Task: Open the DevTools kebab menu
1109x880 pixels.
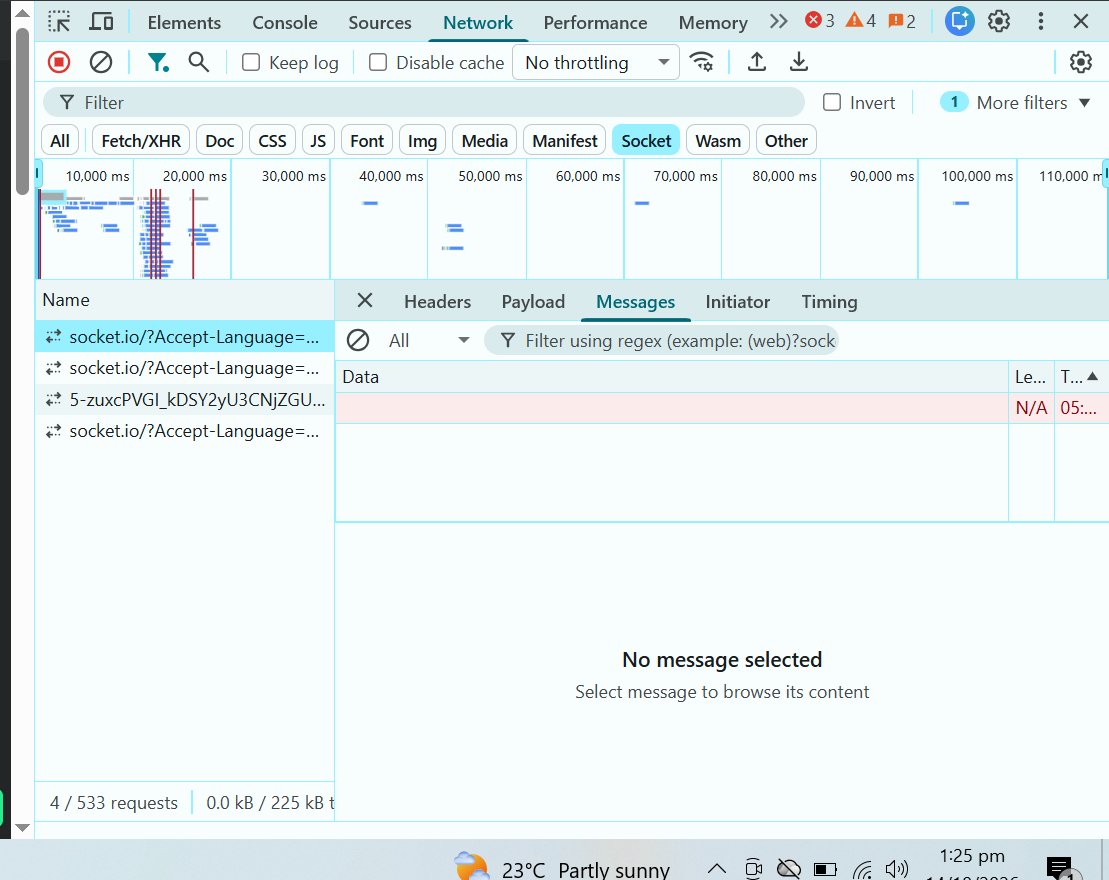Action: 1040,22
